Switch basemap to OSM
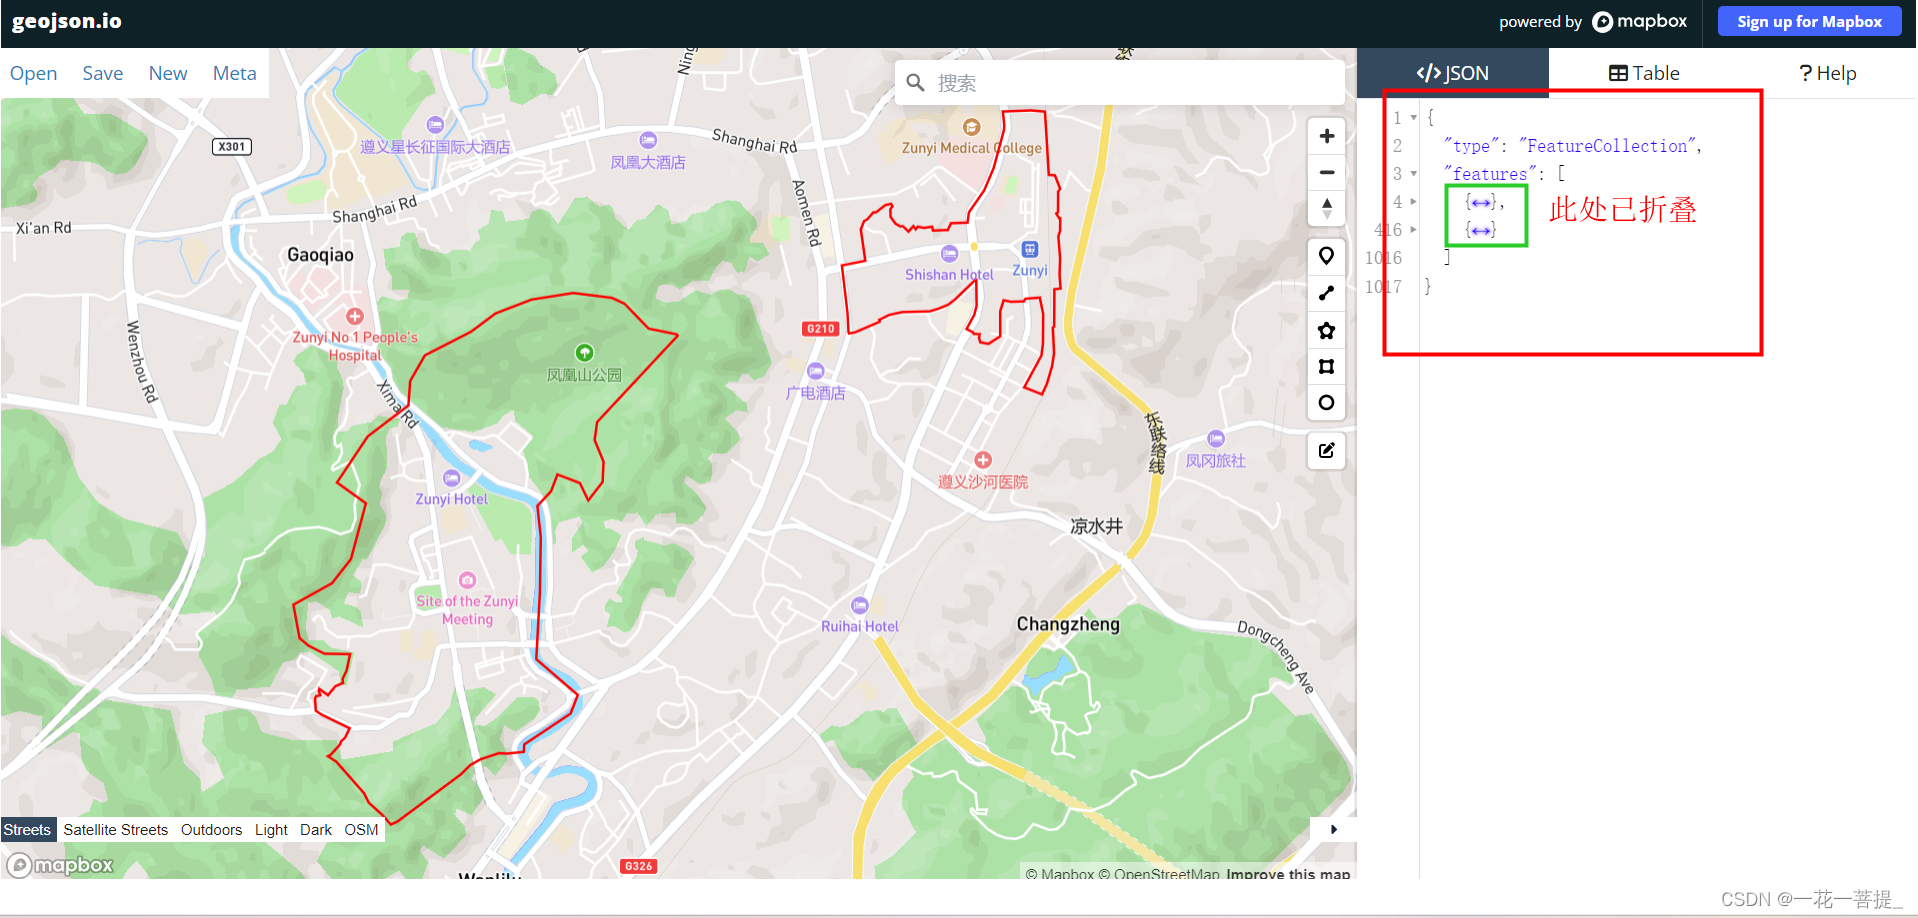 [x=361, y=829]
